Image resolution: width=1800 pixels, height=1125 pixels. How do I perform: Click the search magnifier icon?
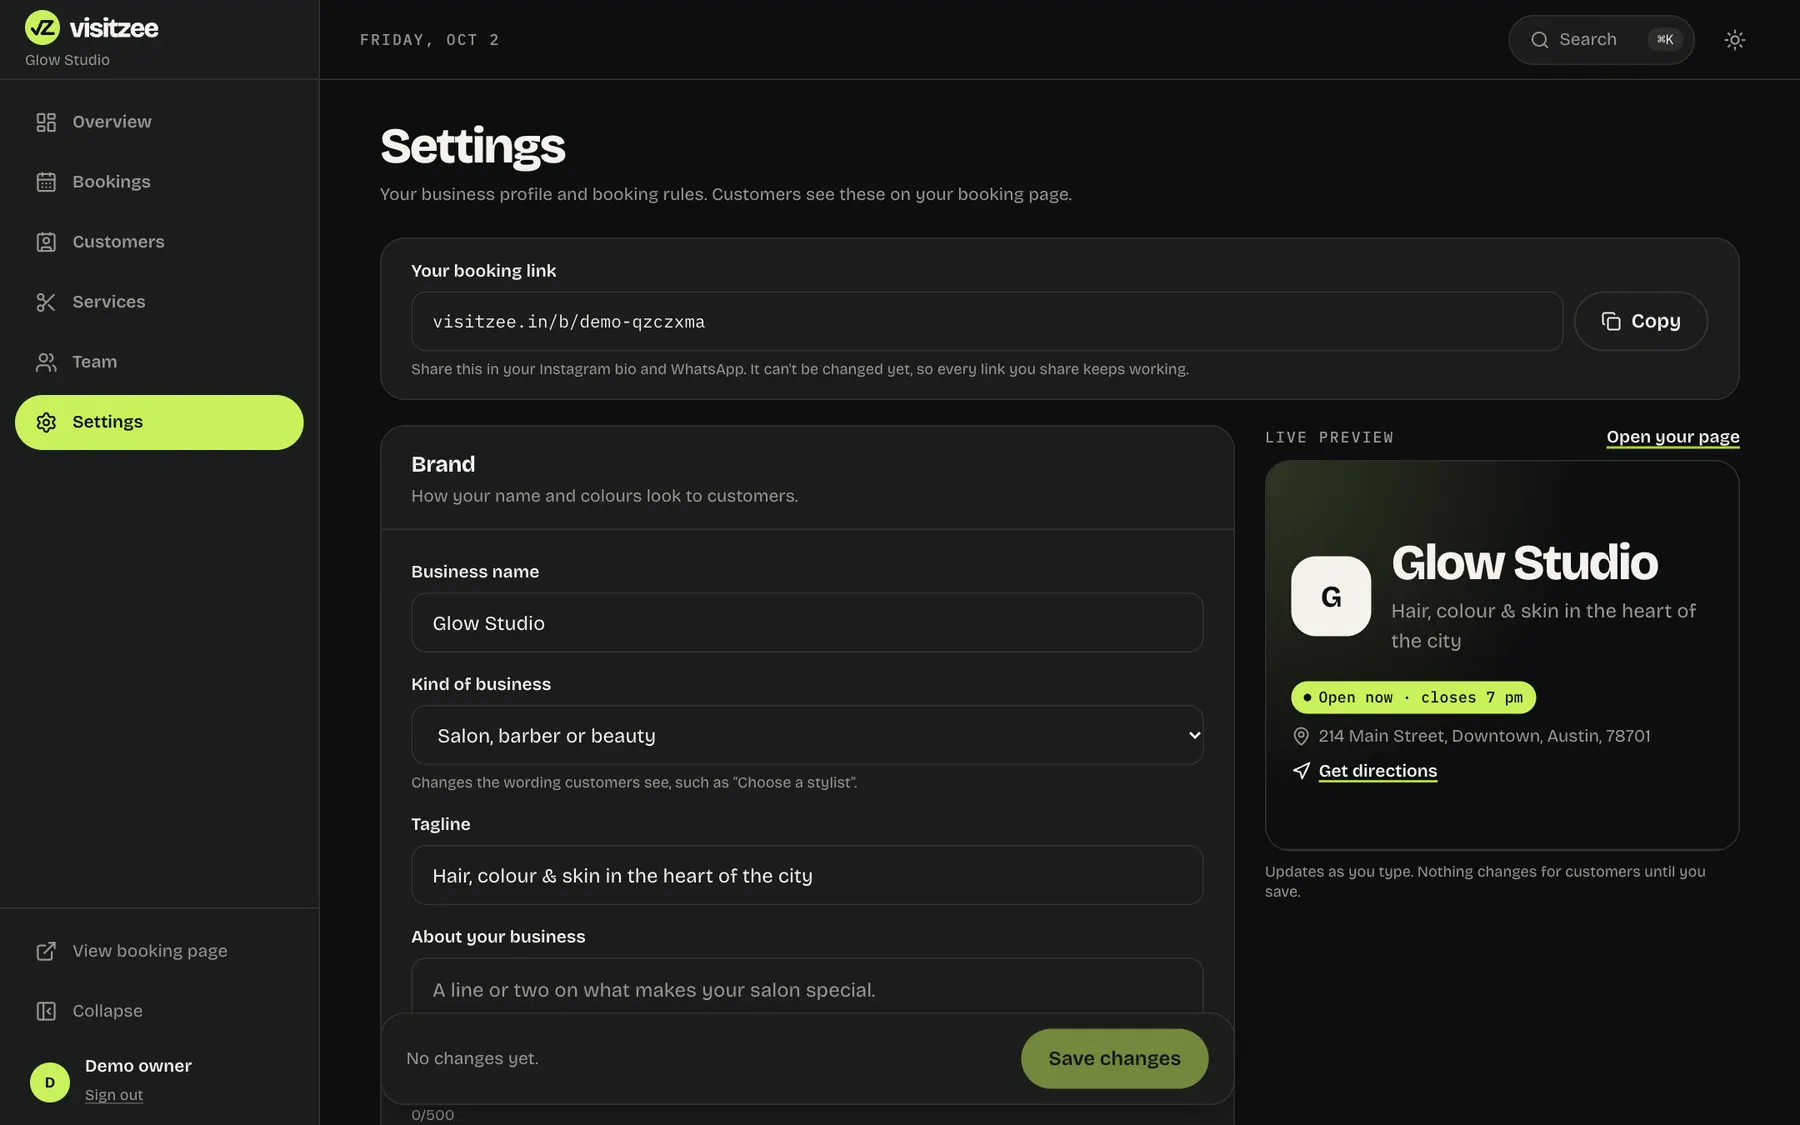coord(1540,40)
